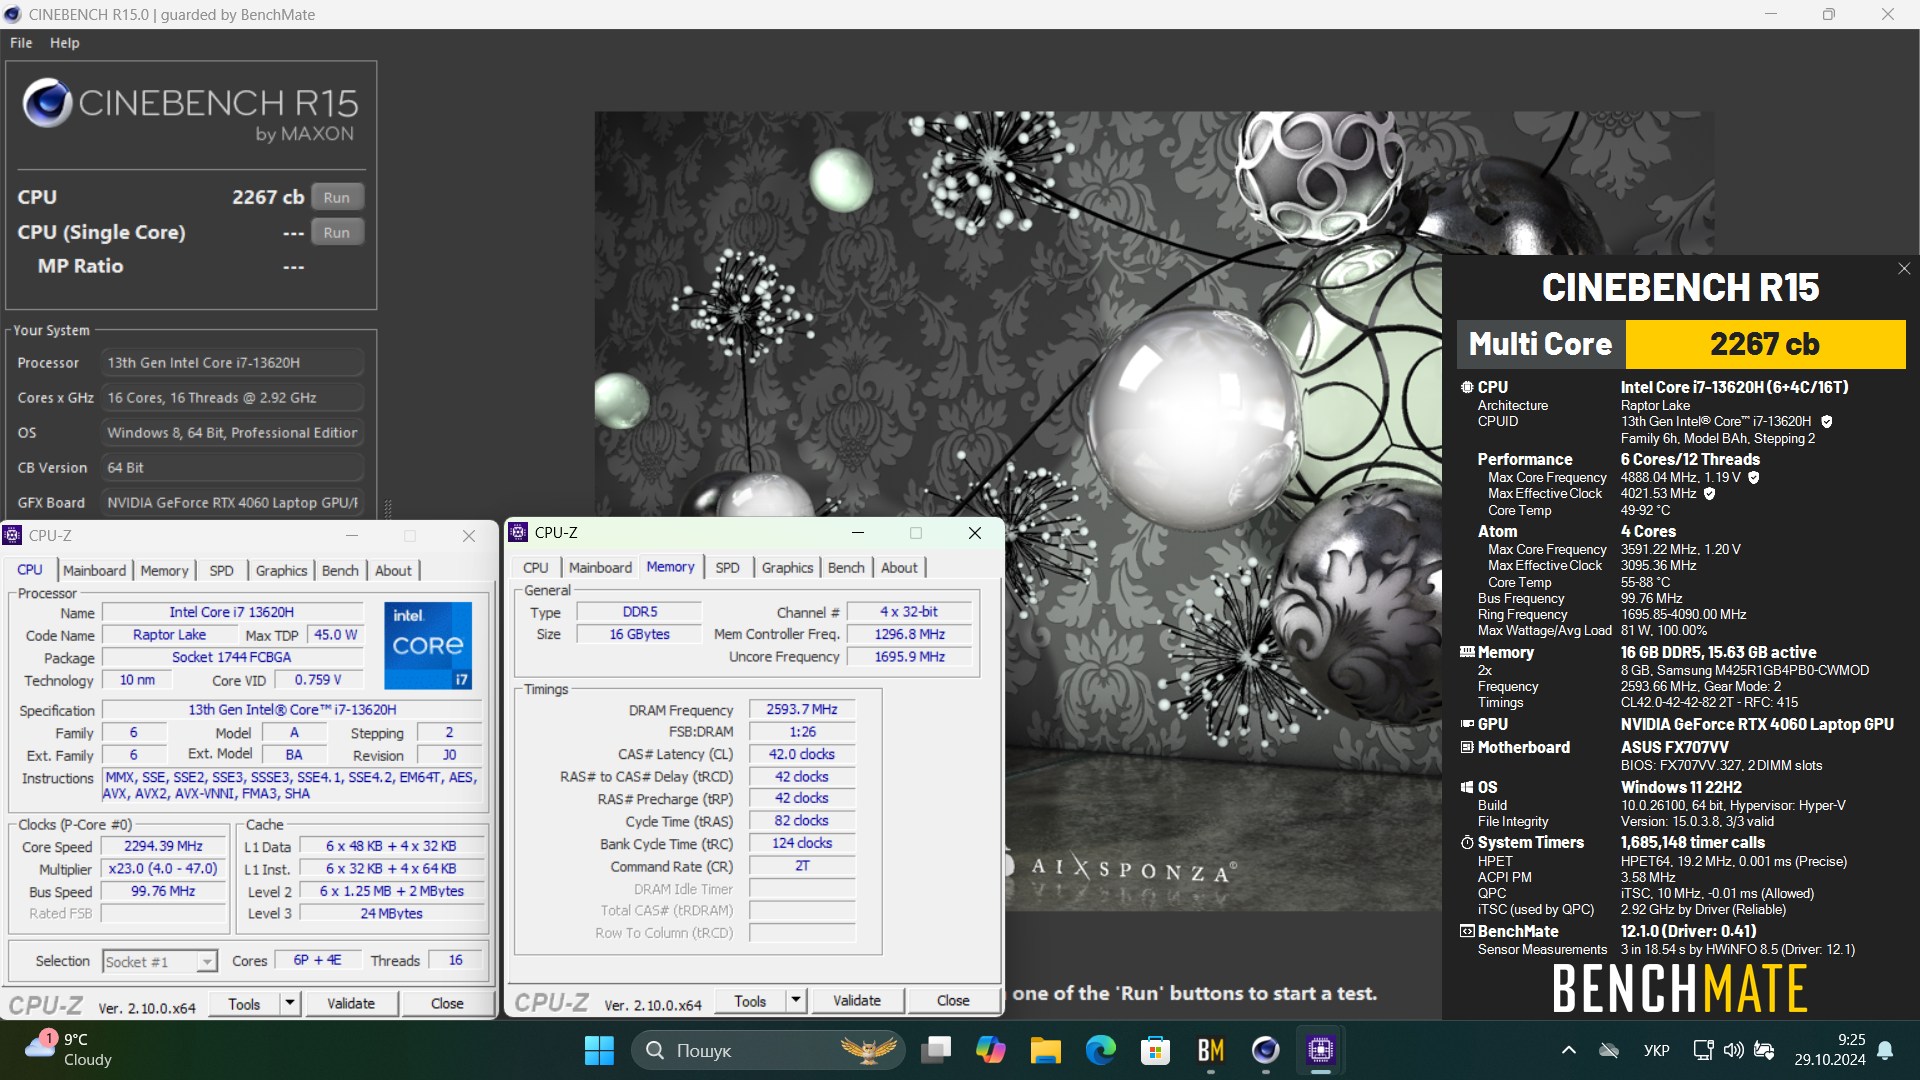Click CPU-Z icon in right window title
Image resolution: width=1920 pixels, height=1080 pixels.
[519, 532]
